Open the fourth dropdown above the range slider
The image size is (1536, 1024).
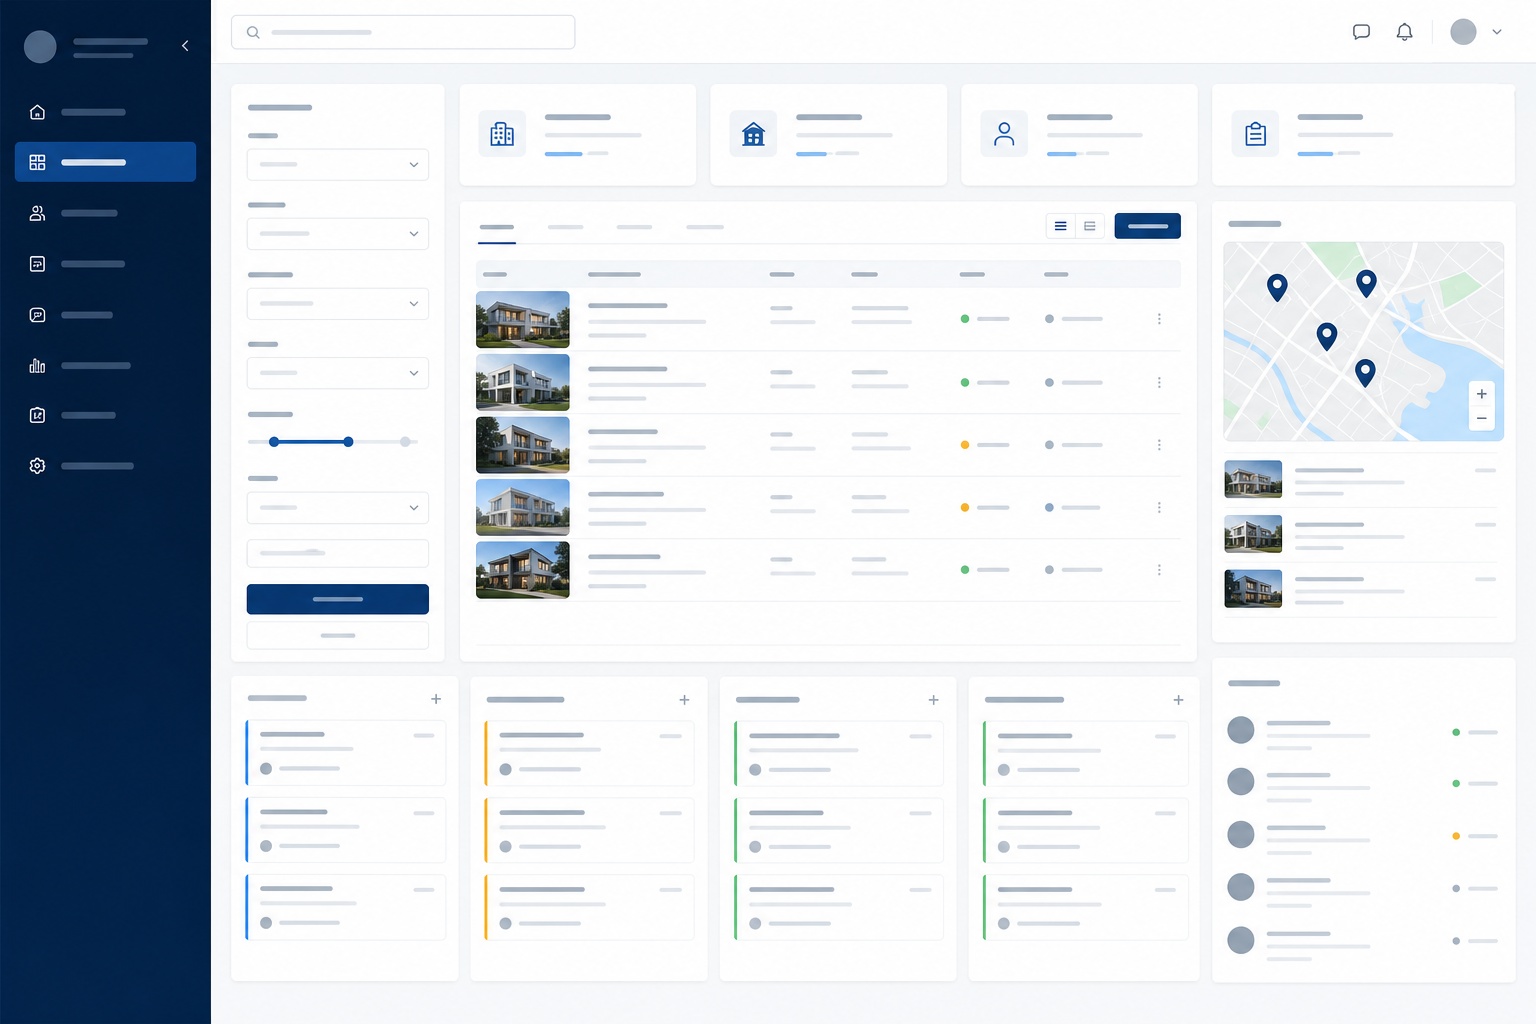tap(338, 373)
